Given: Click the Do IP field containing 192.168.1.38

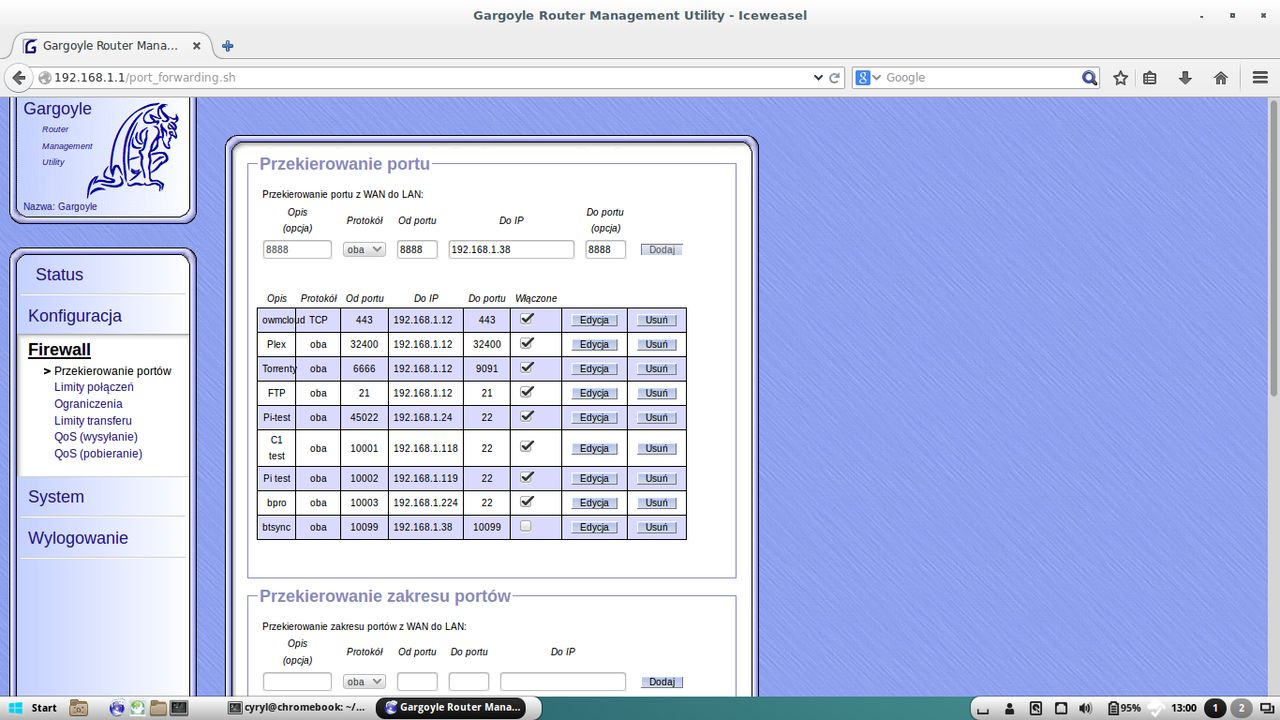Looking at the screenshot, I should pos(511,249).
